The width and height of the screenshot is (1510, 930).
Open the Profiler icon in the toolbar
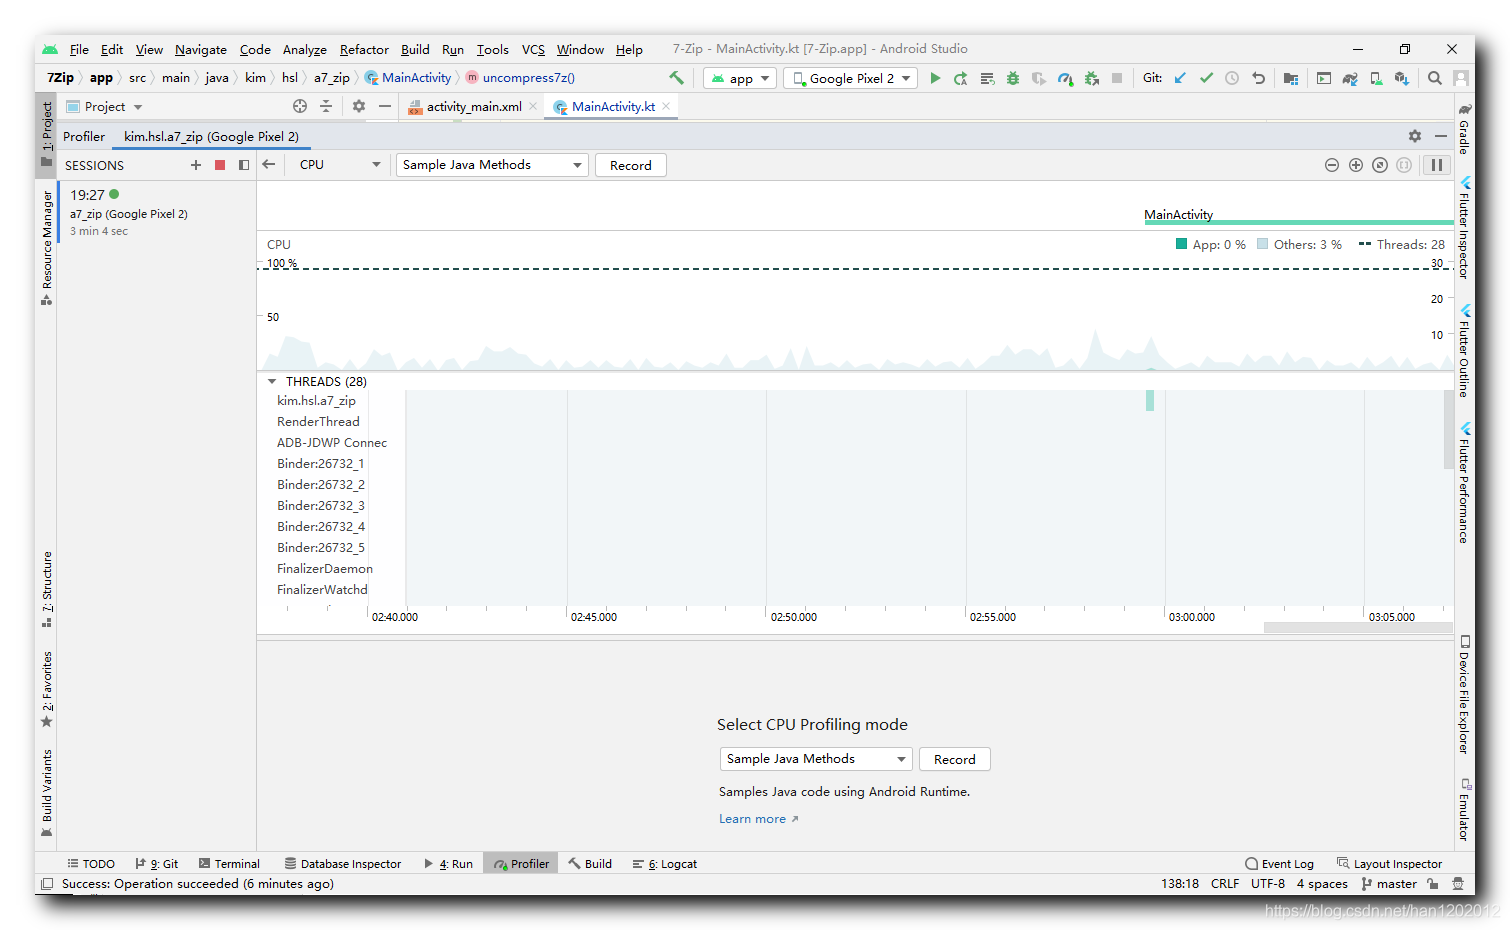pos(1065,78)
